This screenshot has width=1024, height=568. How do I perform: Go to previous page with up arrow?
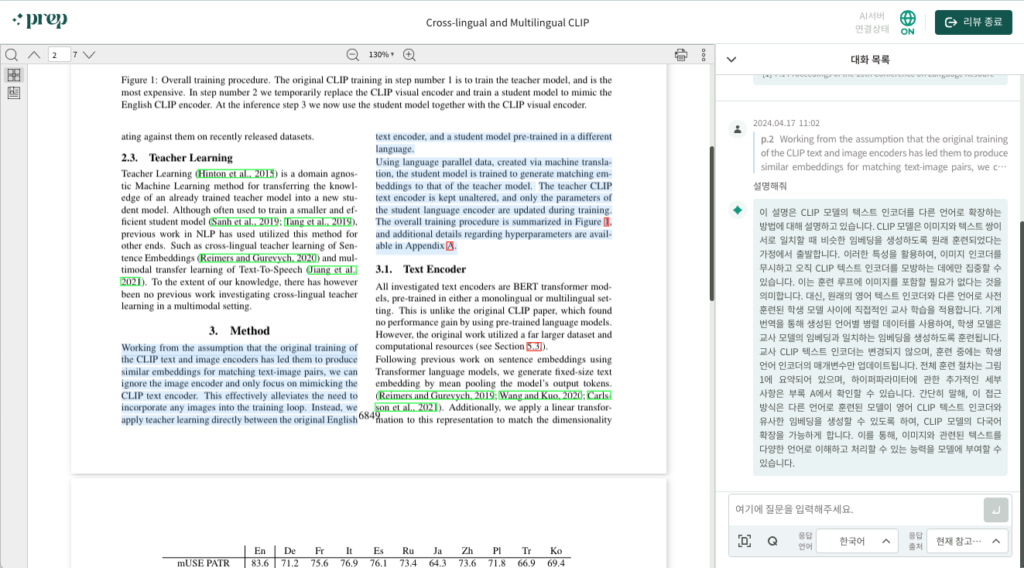pyautogui.click(x=34, y=55)
